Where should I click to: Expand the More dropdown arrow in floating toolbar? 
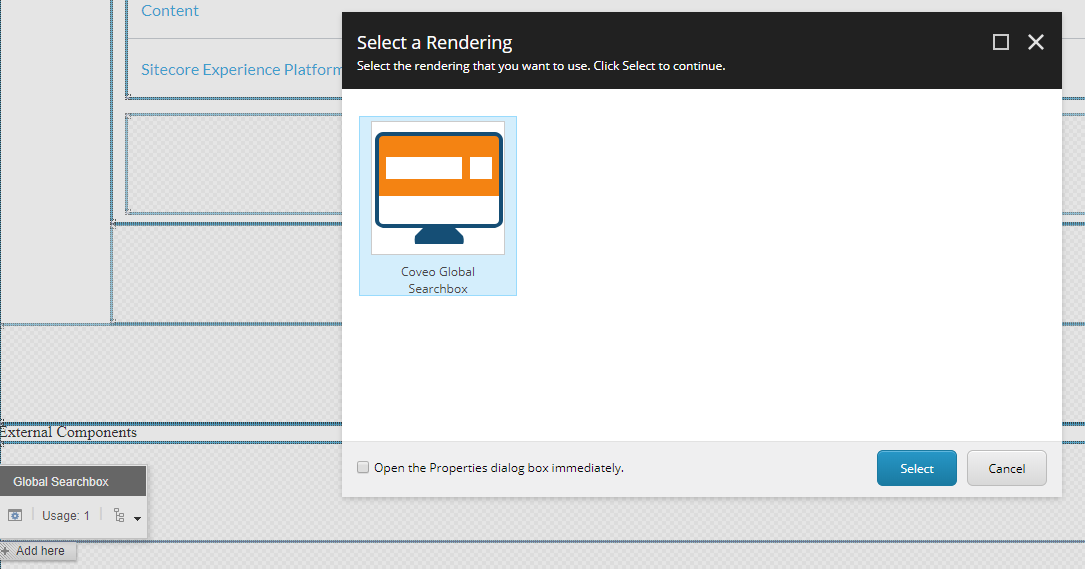coord(137,518)
